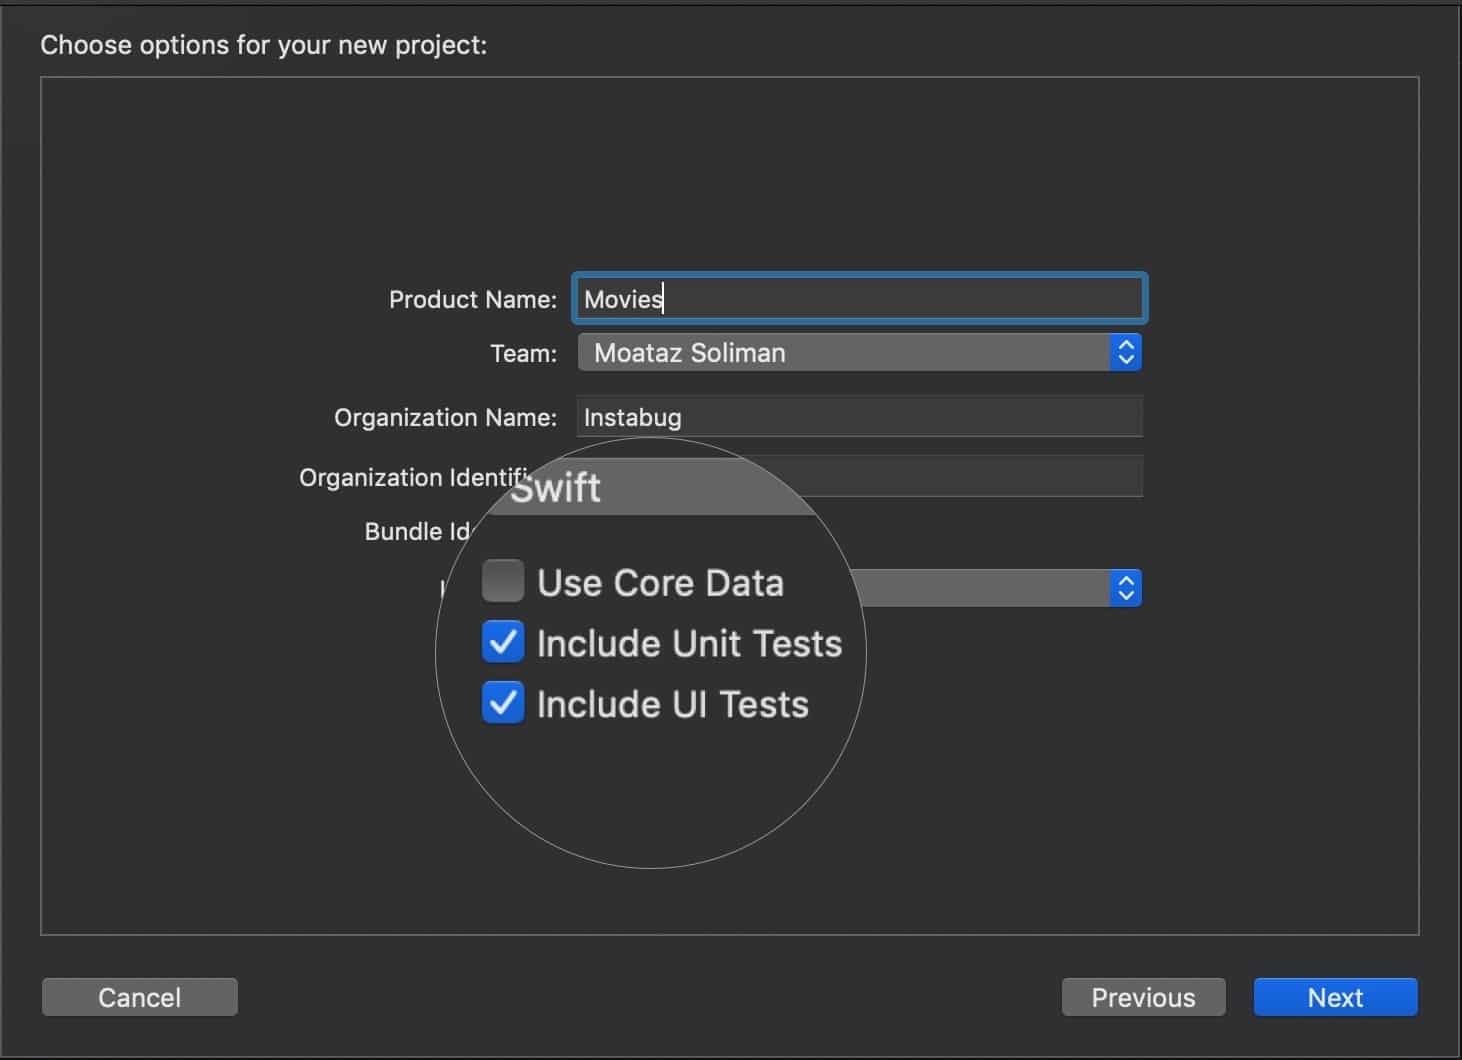Click the Use Core Data label text
Image resolution: width=1462 pixels, height=1060 pixels.
click(x=660, y=583)
